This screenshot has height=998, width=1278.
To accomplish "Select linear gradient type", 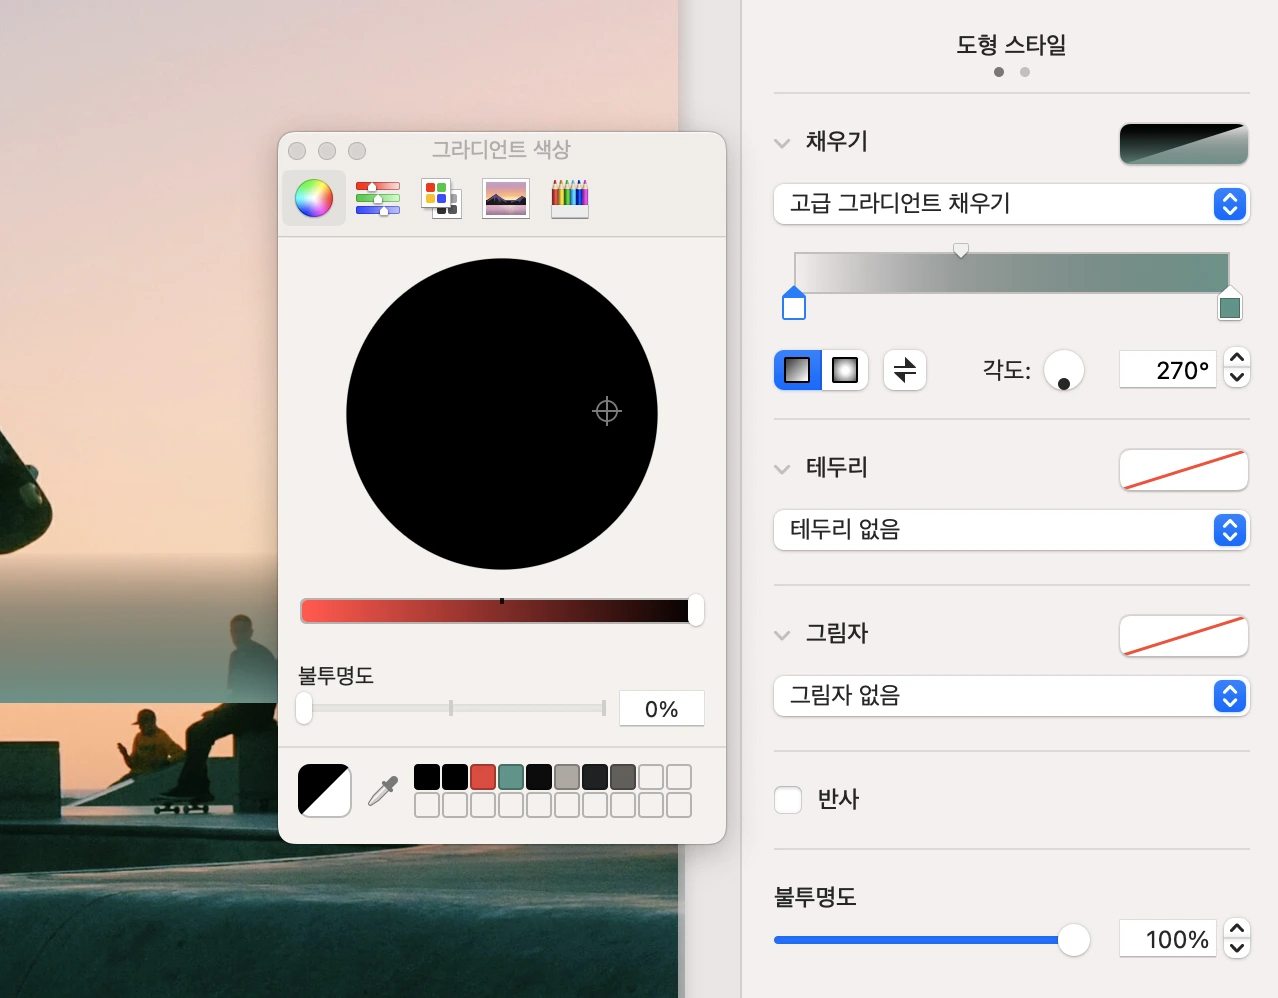I will [x=797, y=370].
